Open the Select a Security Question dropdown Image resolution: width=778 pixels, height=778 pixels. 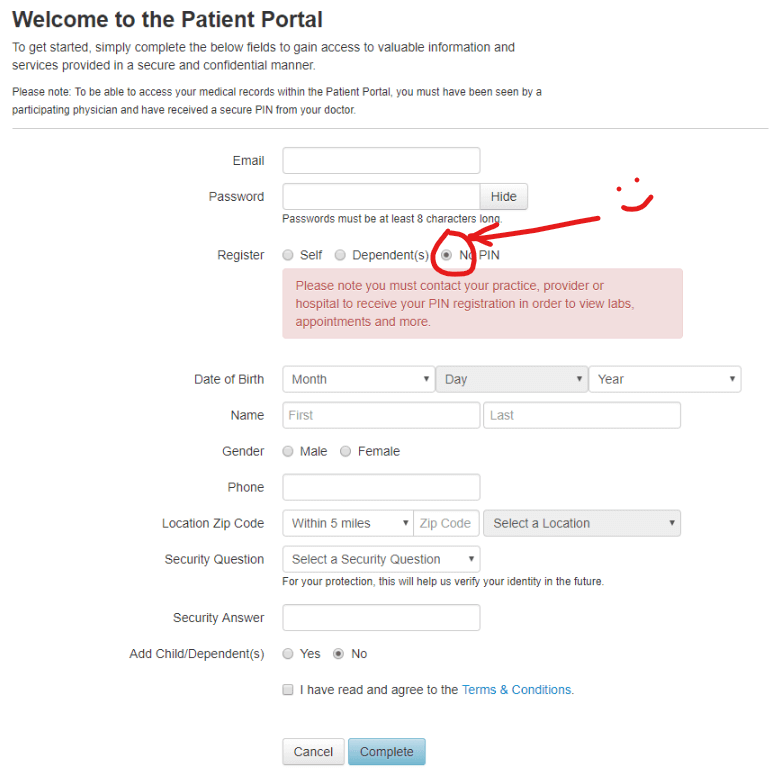(381, 559)
